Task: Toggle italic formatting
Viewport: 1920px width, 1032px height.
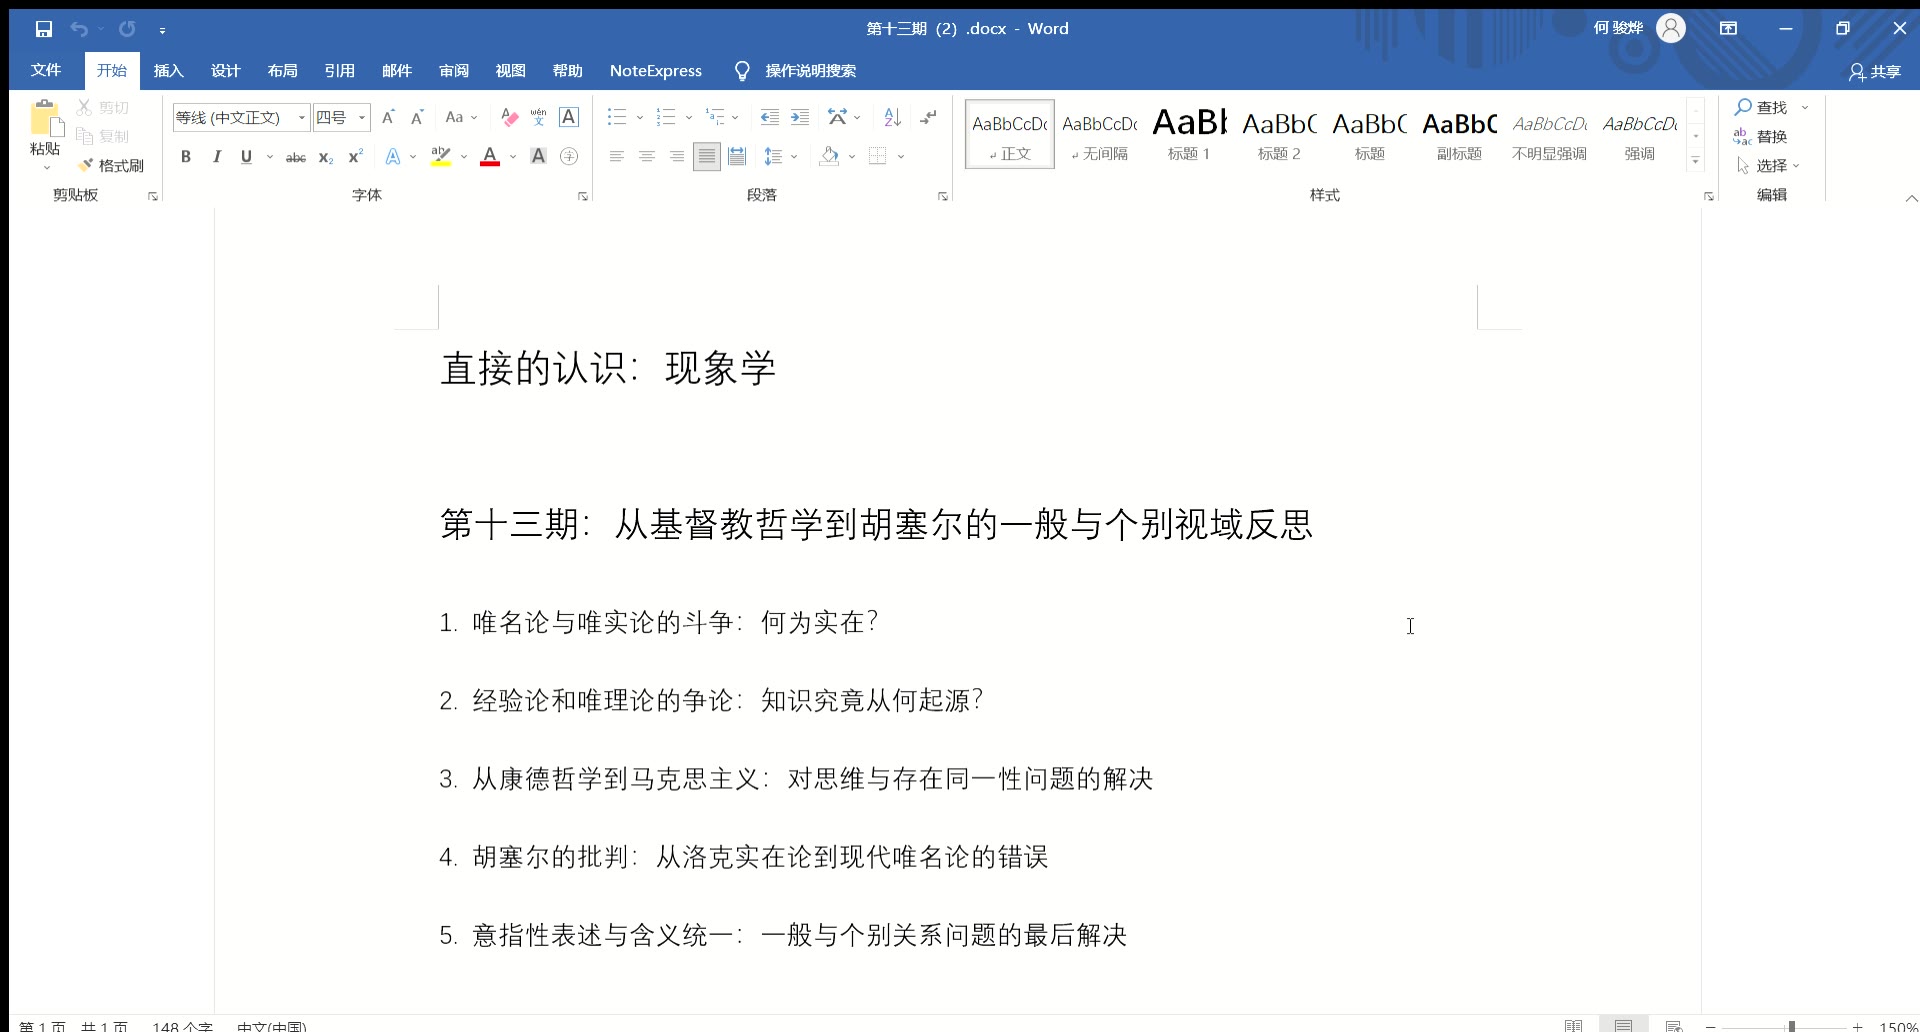Action: (x=216, y=157)
